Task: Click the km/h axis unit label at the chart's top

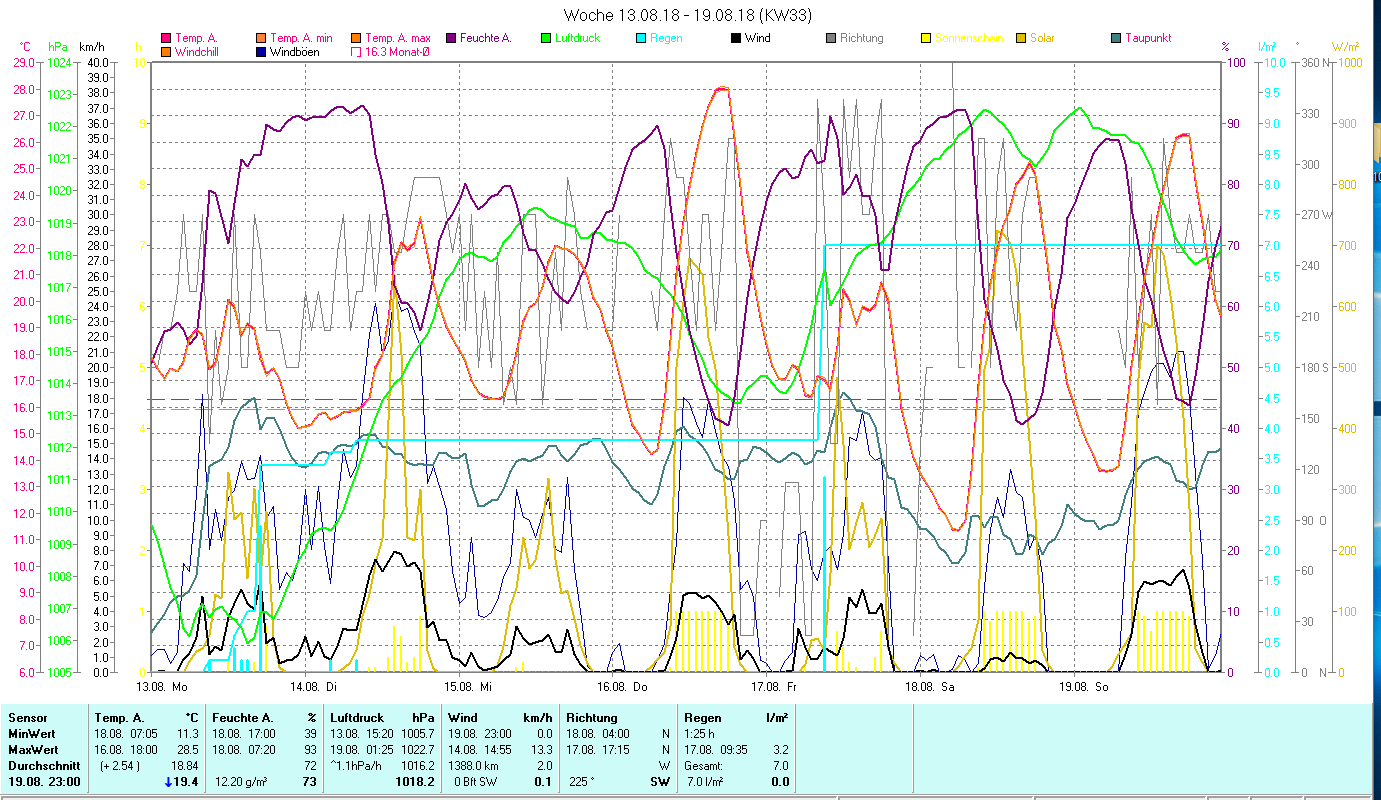Action: coord(91,47)
